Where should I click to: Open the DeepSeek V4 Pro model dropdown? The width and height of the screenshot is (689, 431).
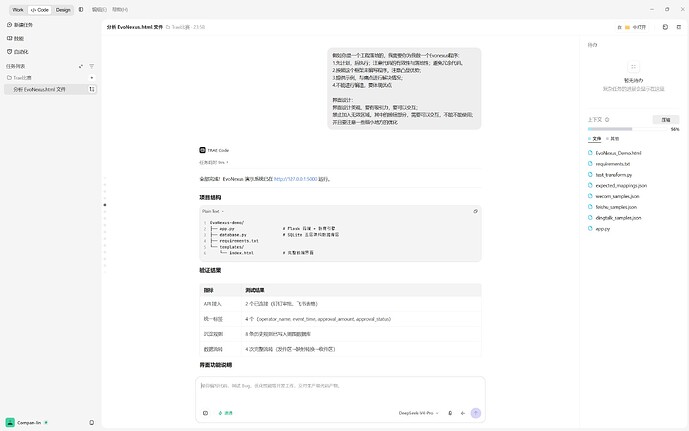pos(418,413)
